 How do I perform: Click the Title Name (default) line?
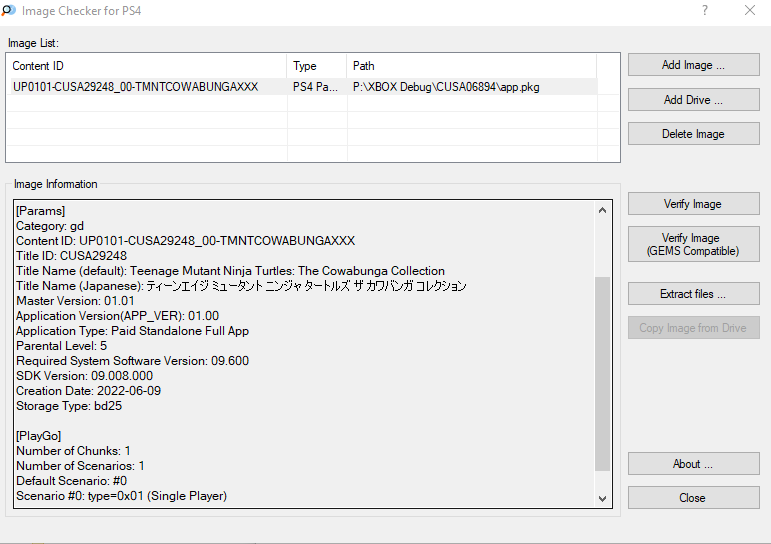tap(230, 271)
